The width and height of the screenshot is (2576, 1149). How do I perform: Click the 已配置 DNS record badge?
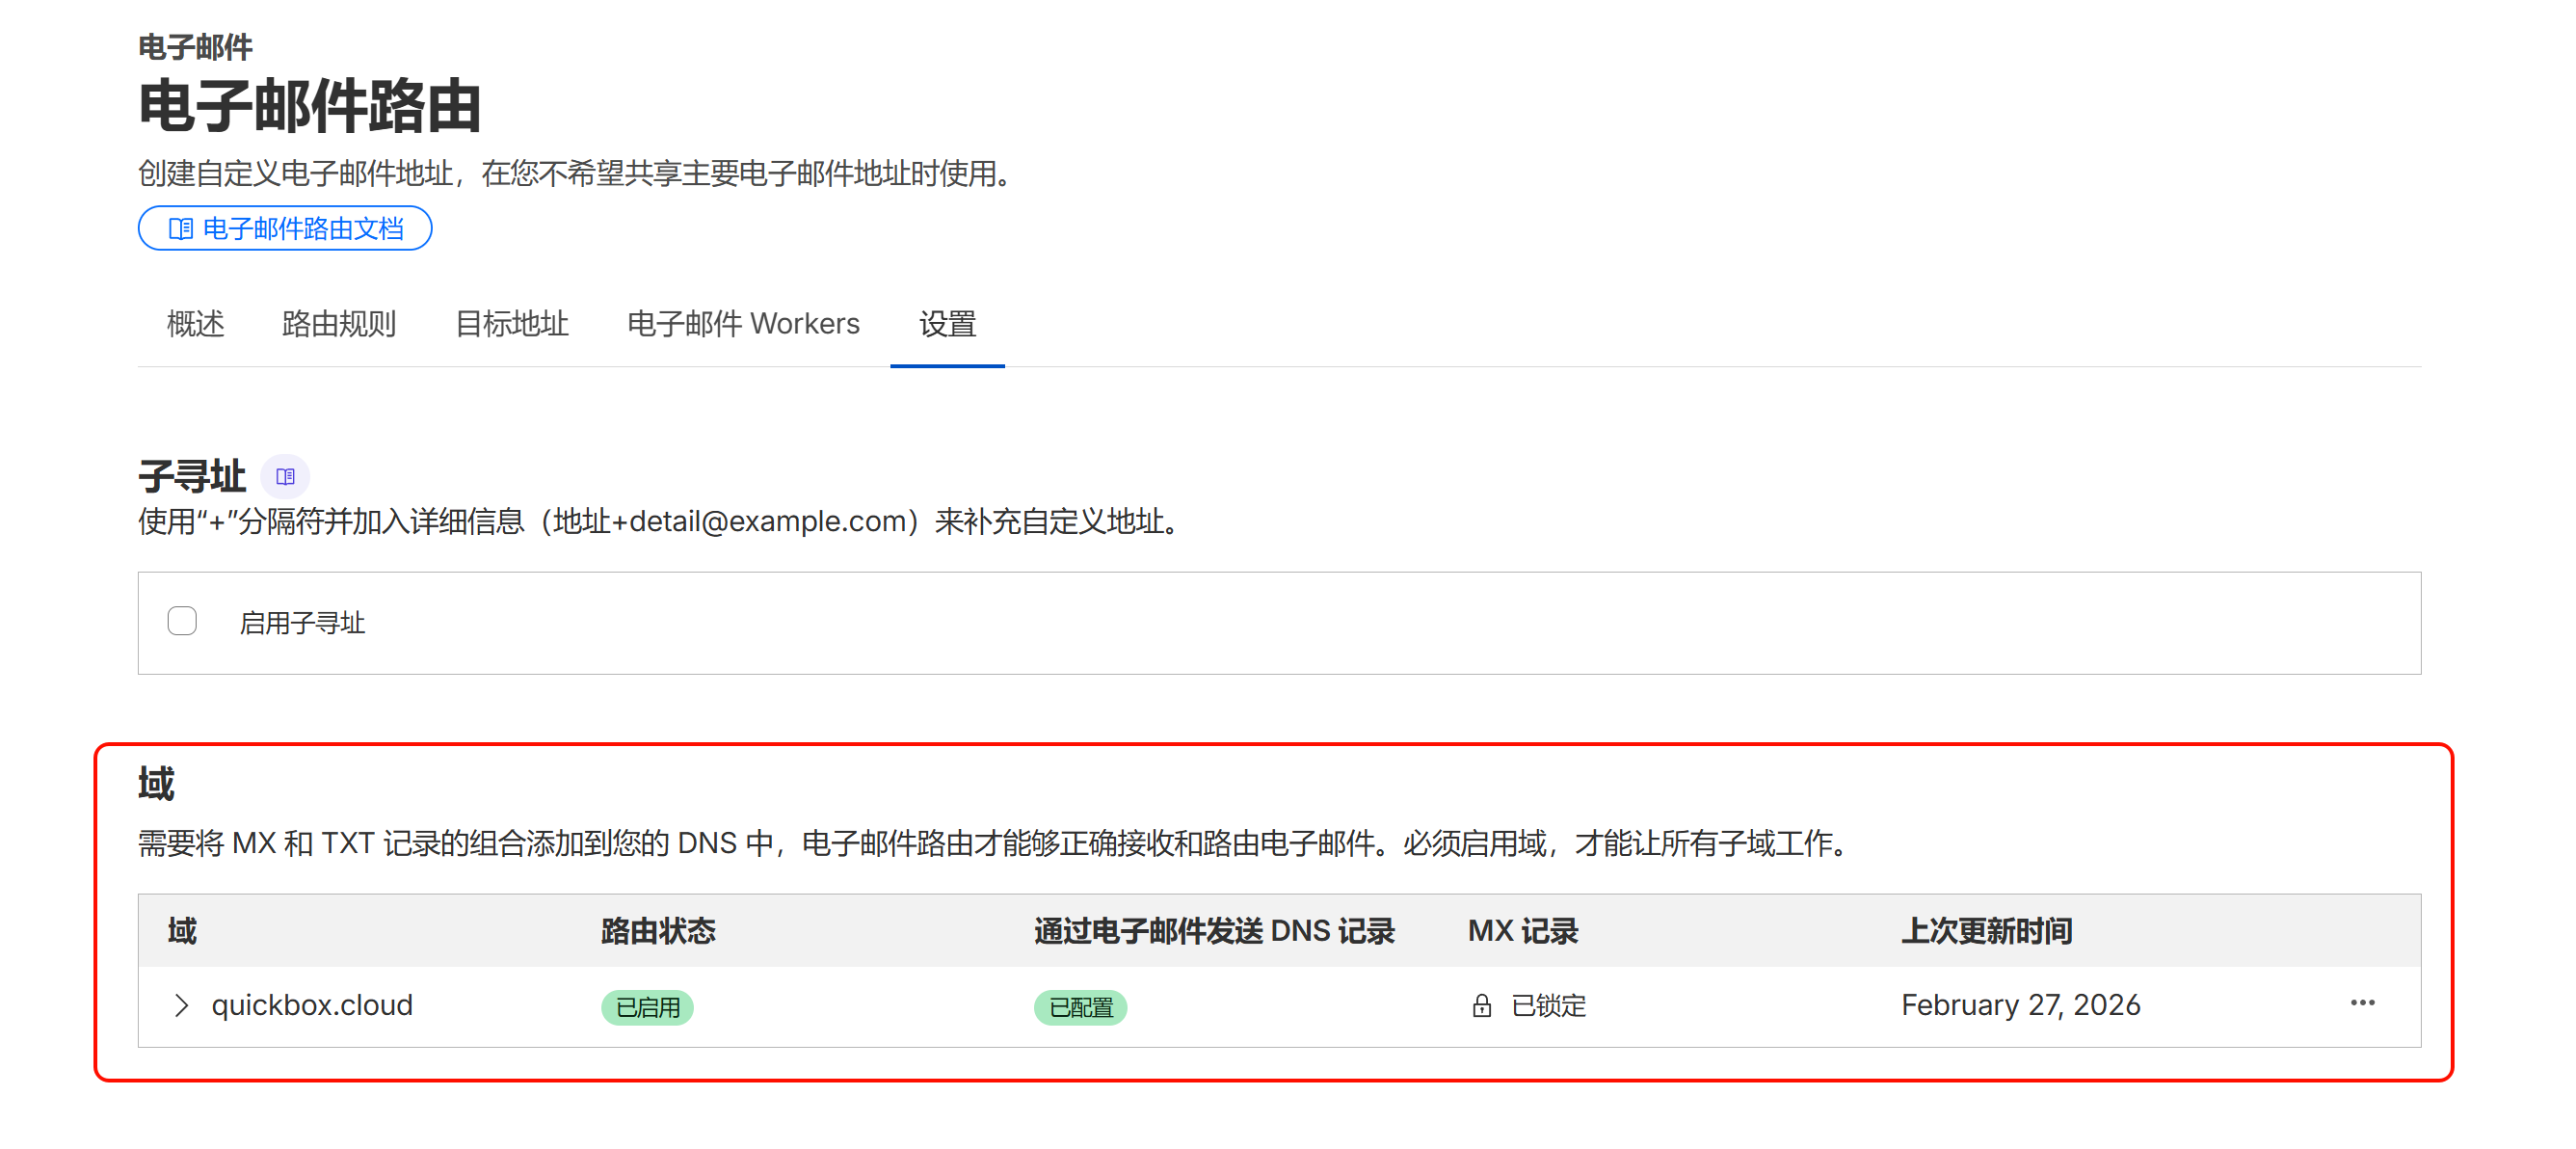click(x=1080, y=1007)
